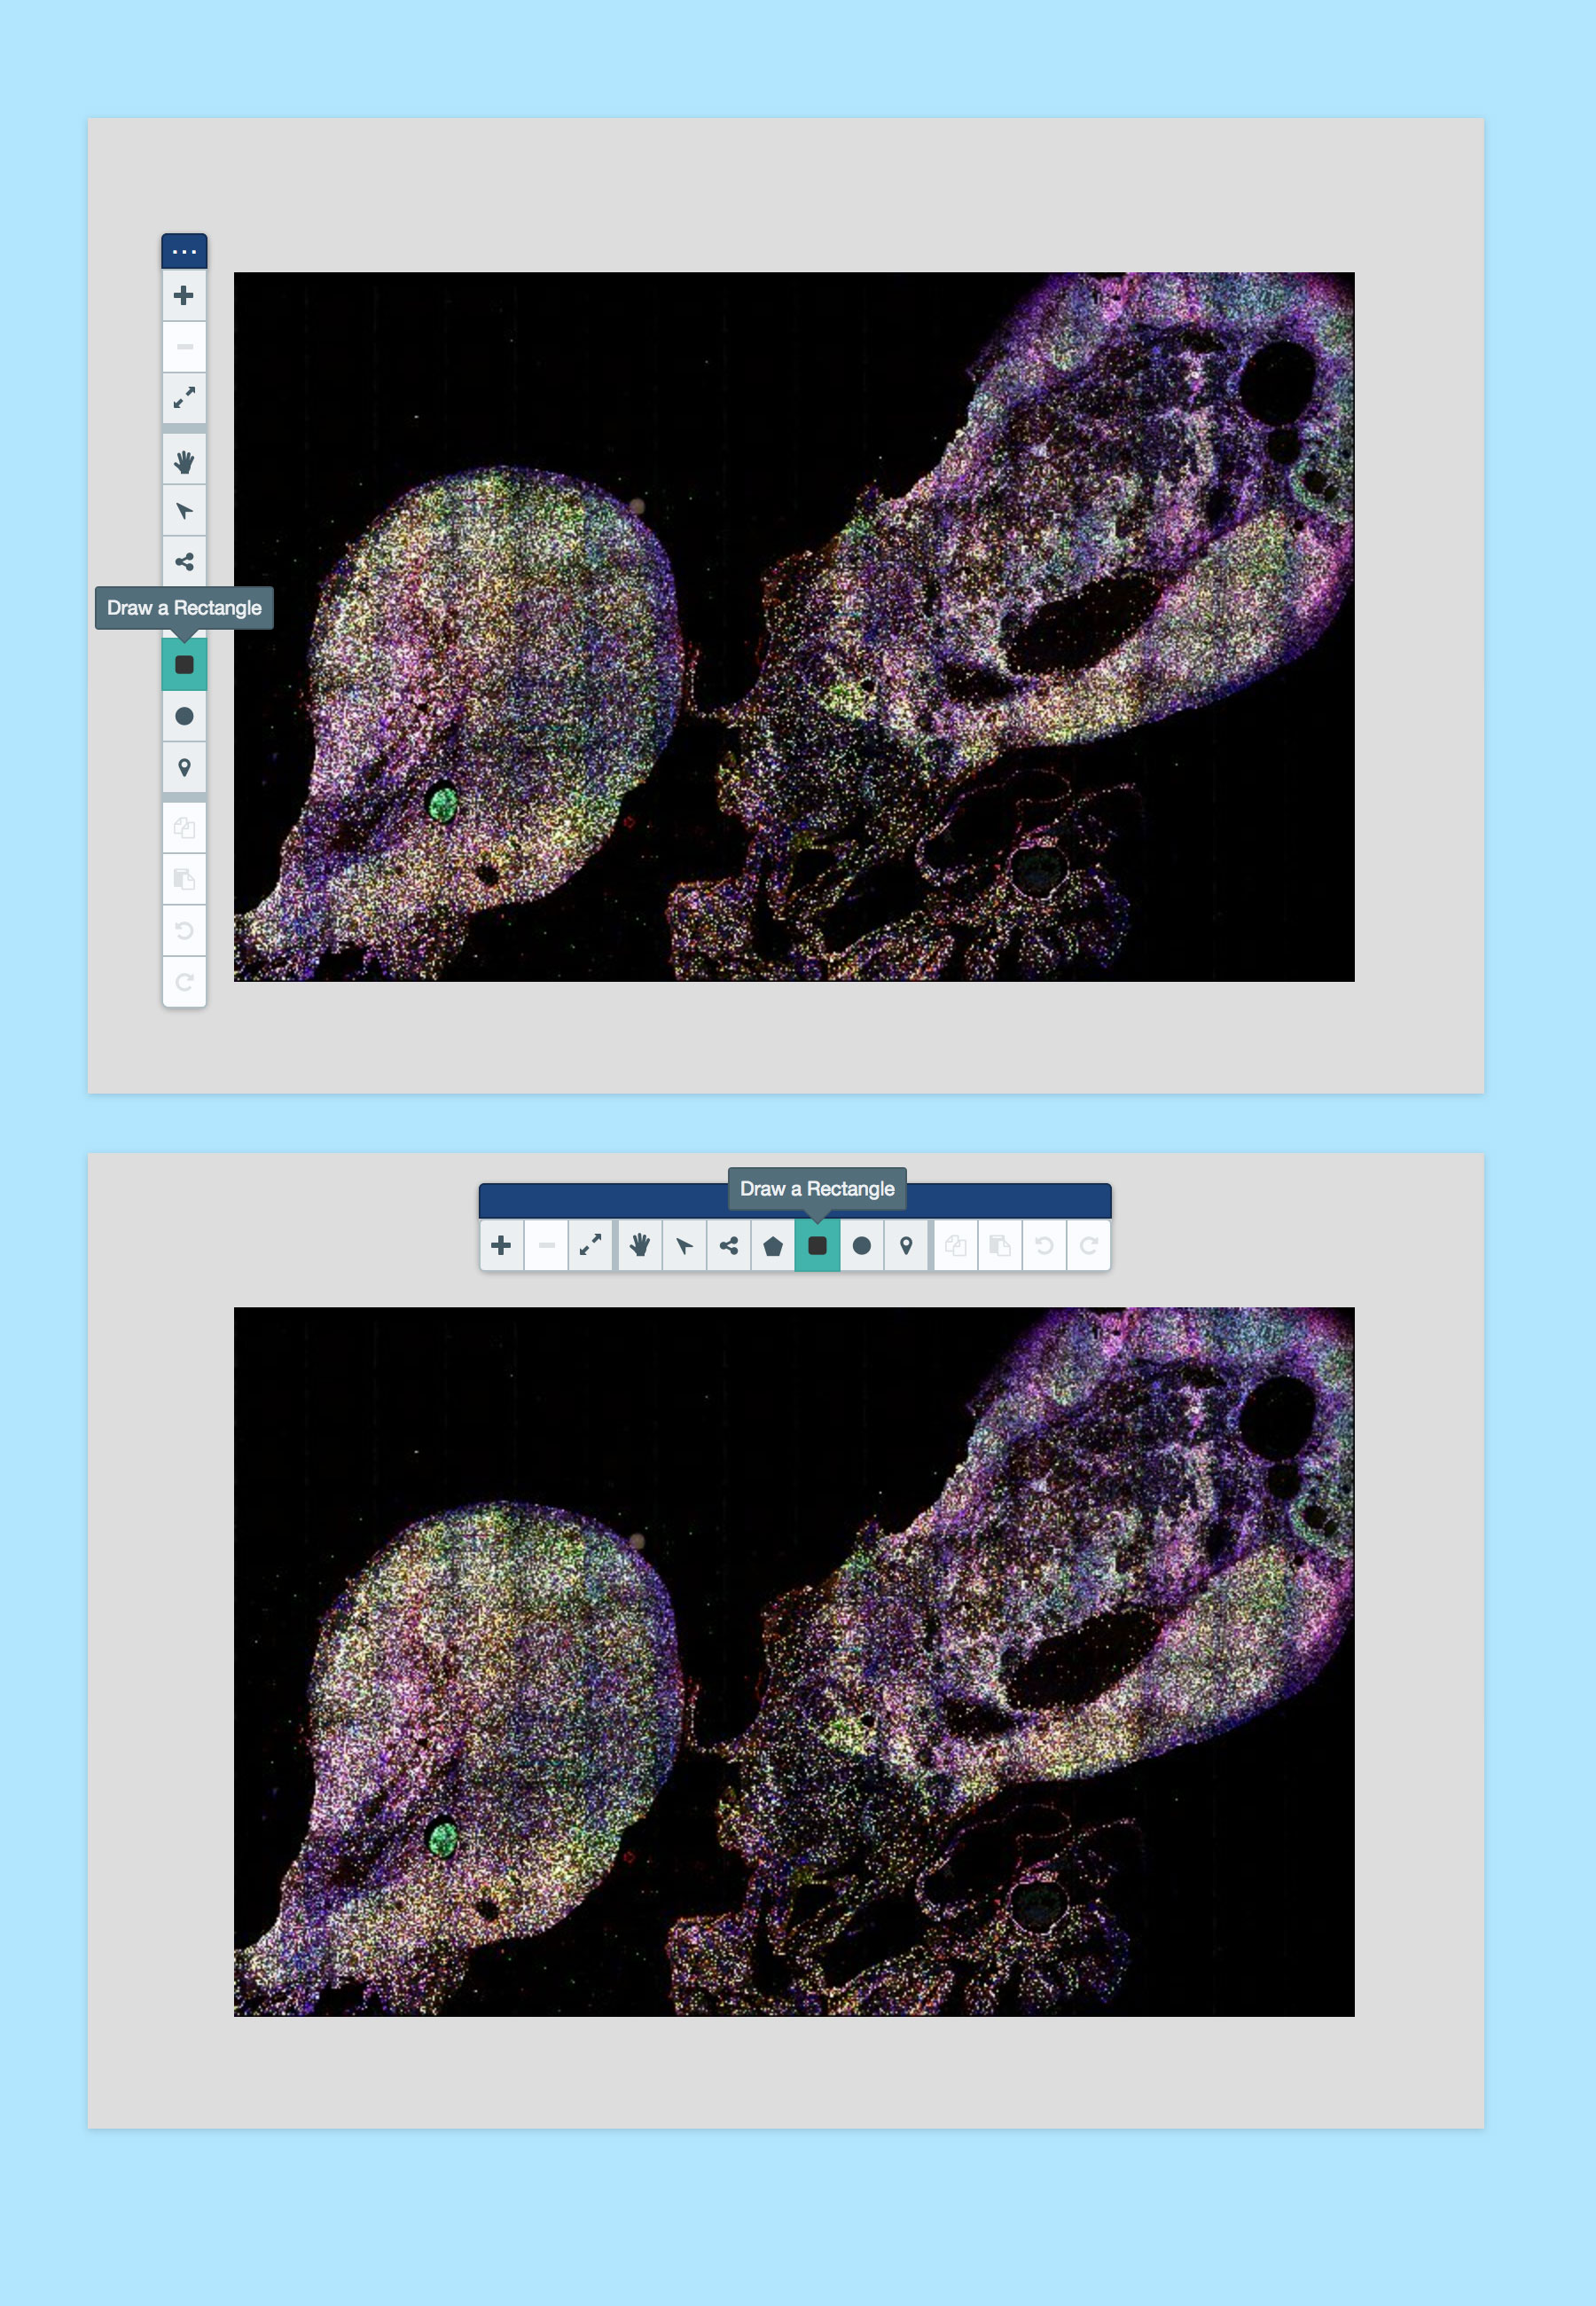Click zoom in plus on vertical toolbar
This screenshot has width=1596, height=2306.
[184, 296]
